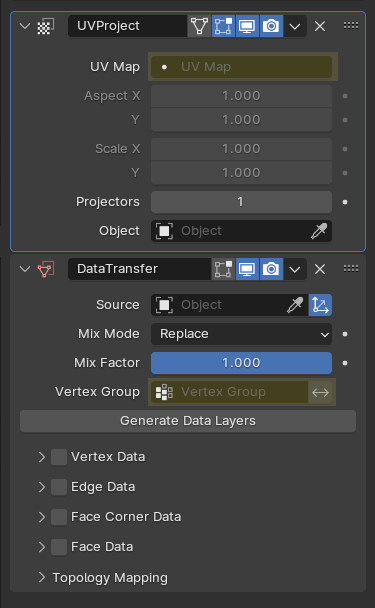Screen dimensions: 375x608
Task: Click the Projectors count field
Action: [241, 202]
